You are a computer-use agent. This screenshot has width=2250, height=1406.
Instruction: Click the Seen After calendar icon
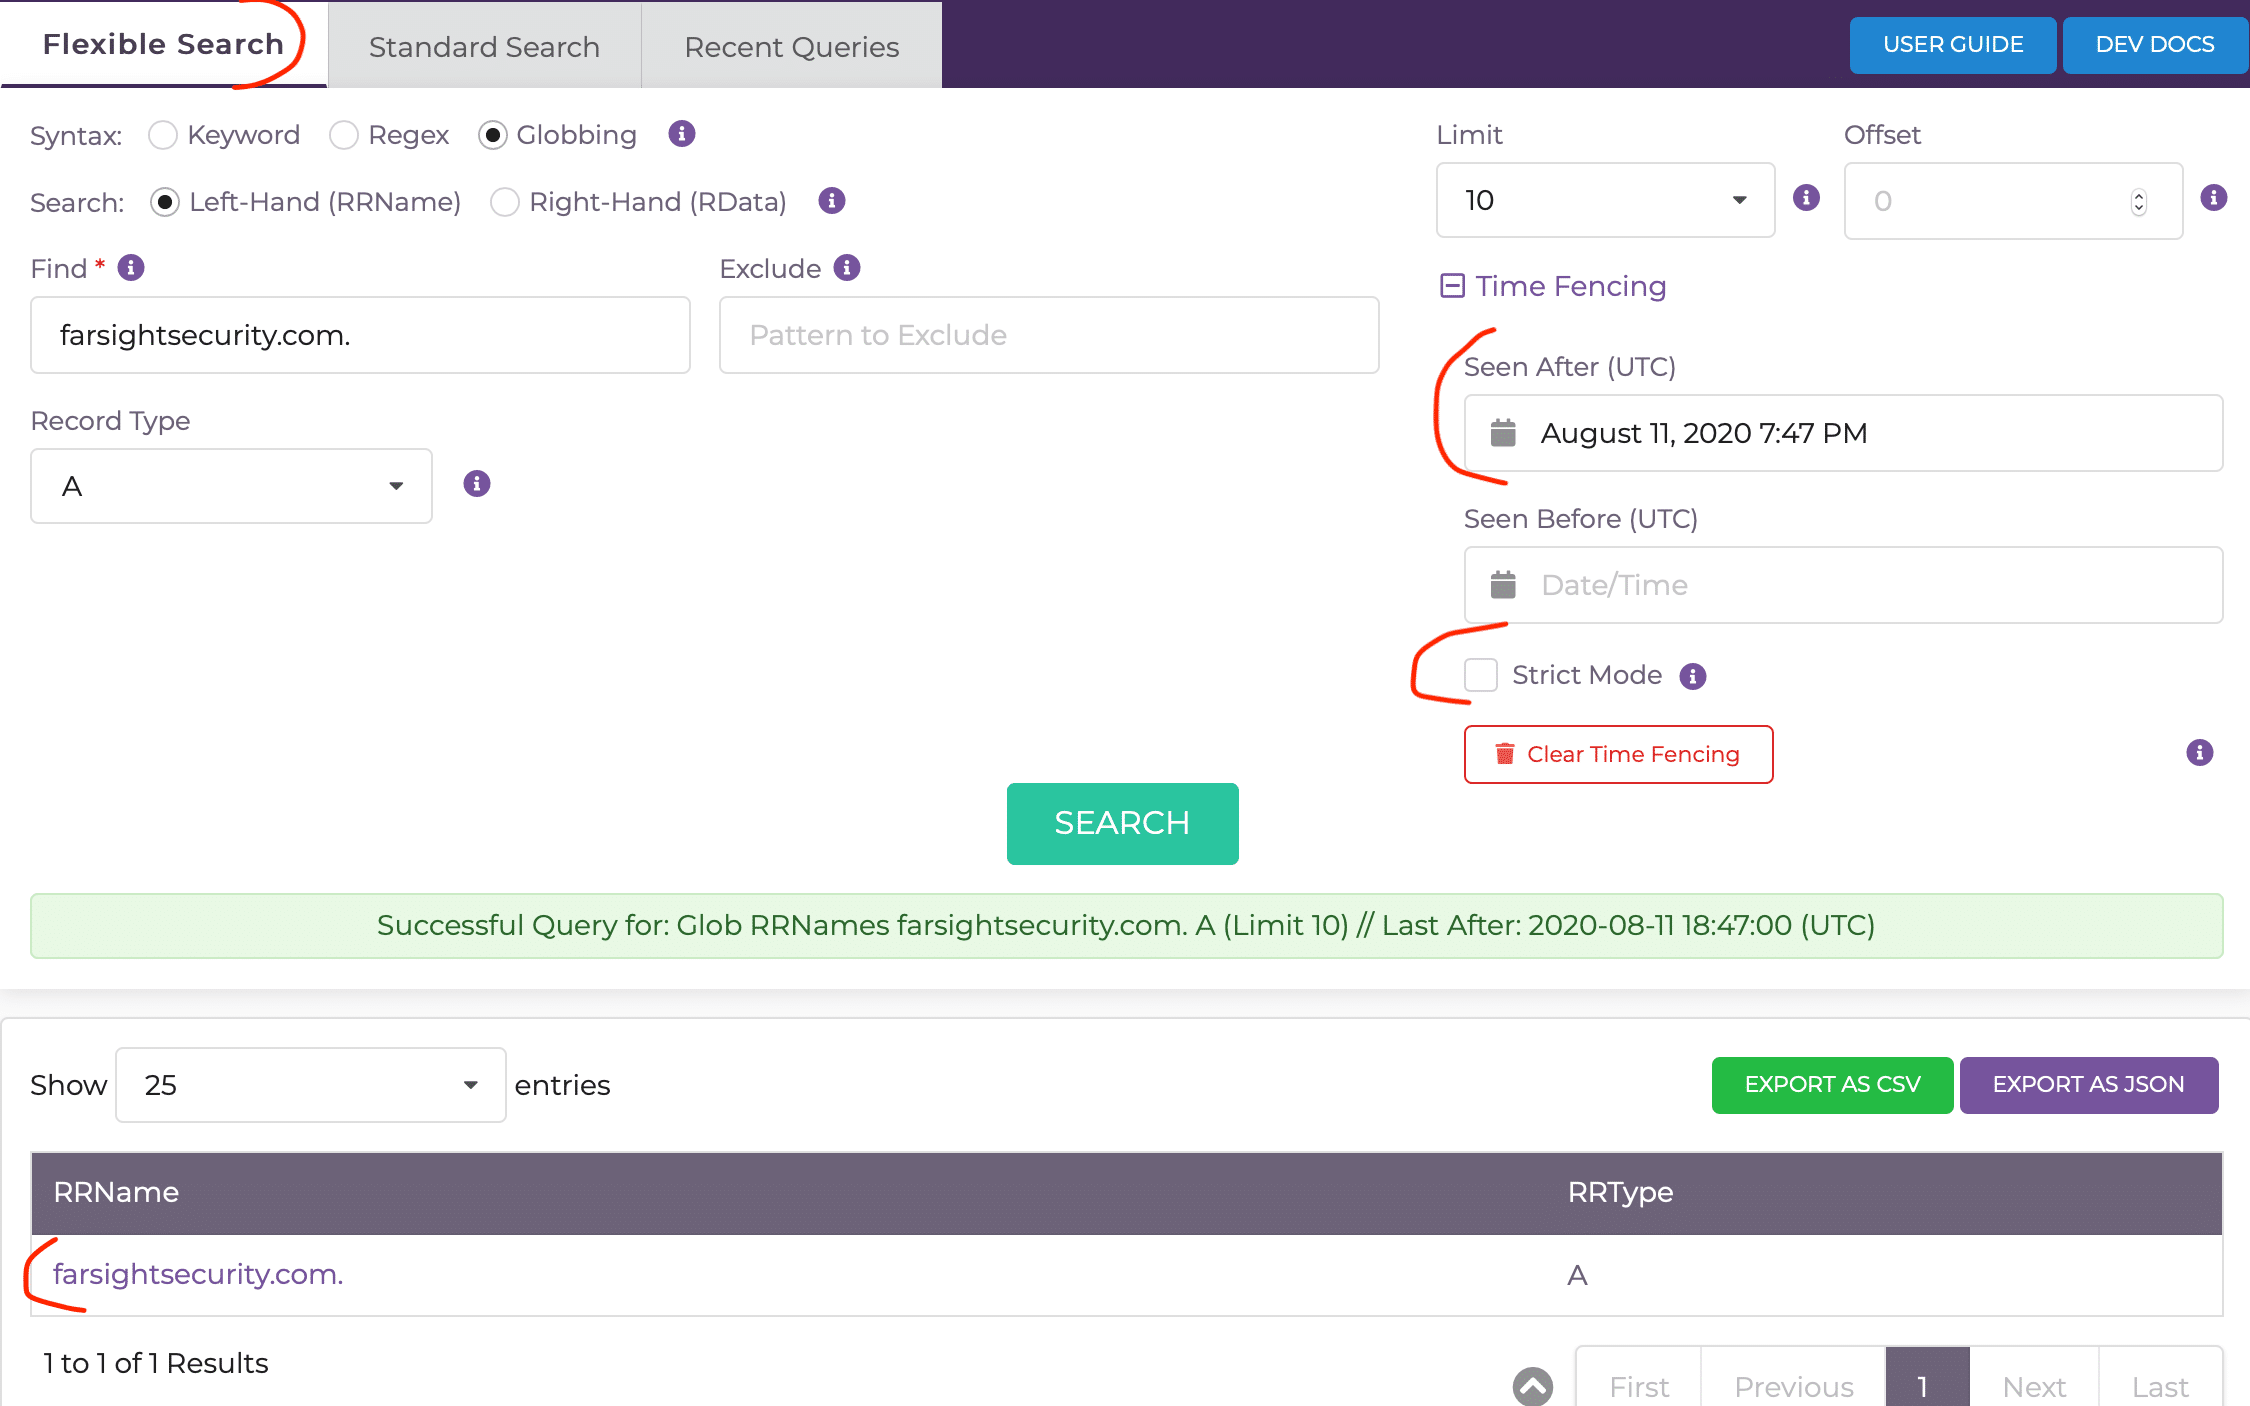[1503, 433]
